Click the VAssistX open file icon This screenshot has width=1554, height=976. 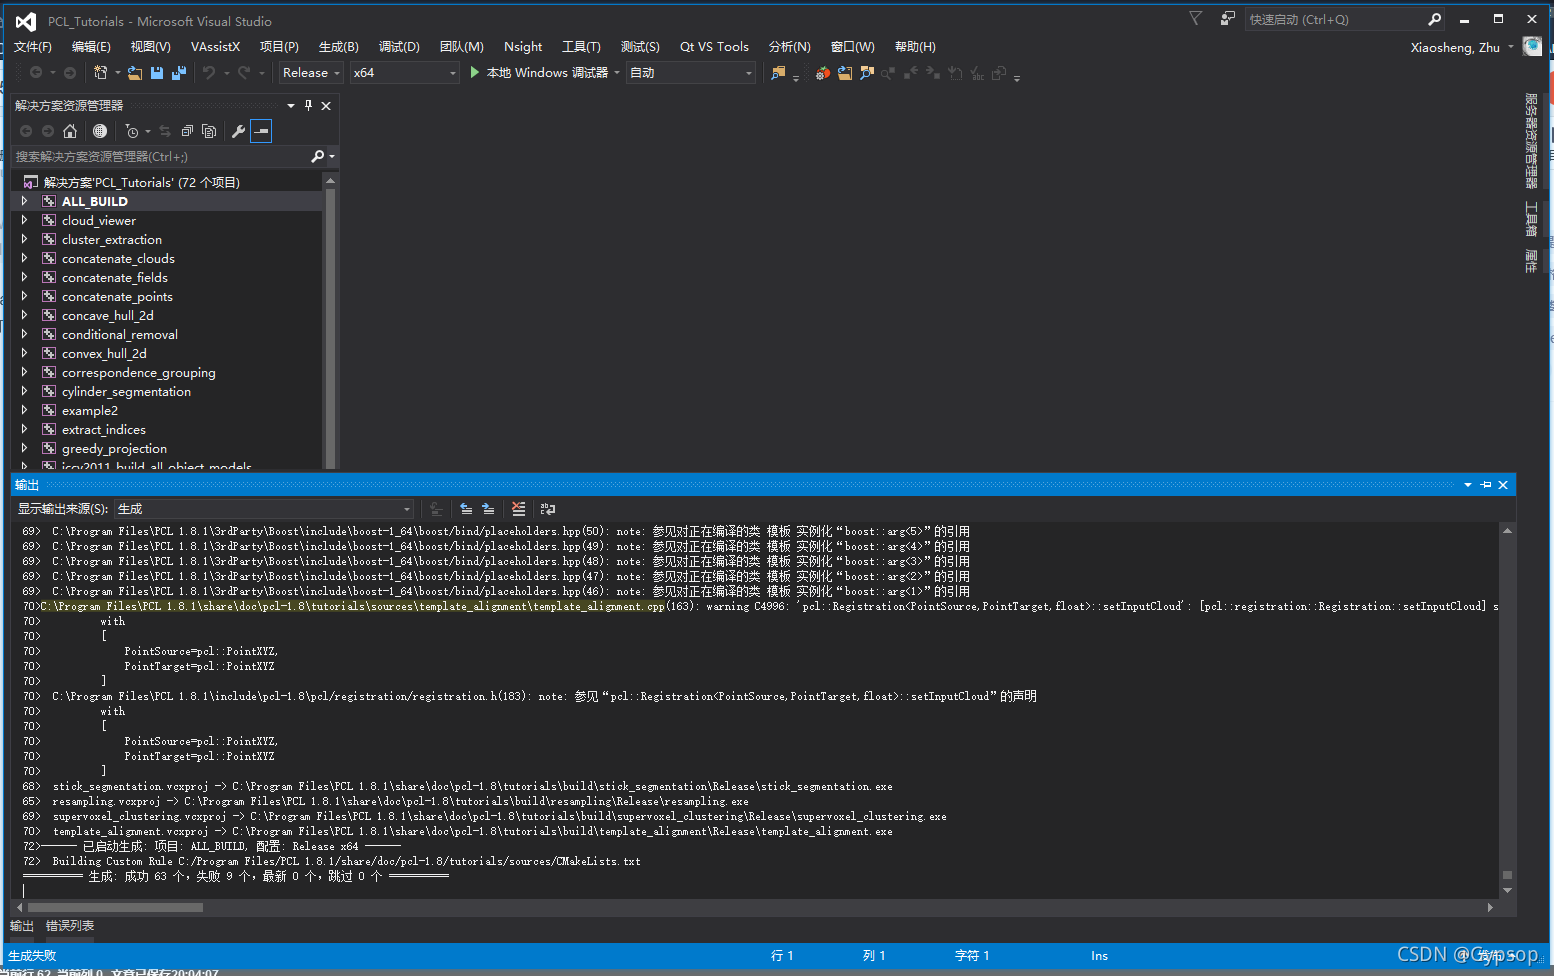[x=845, y=73]
